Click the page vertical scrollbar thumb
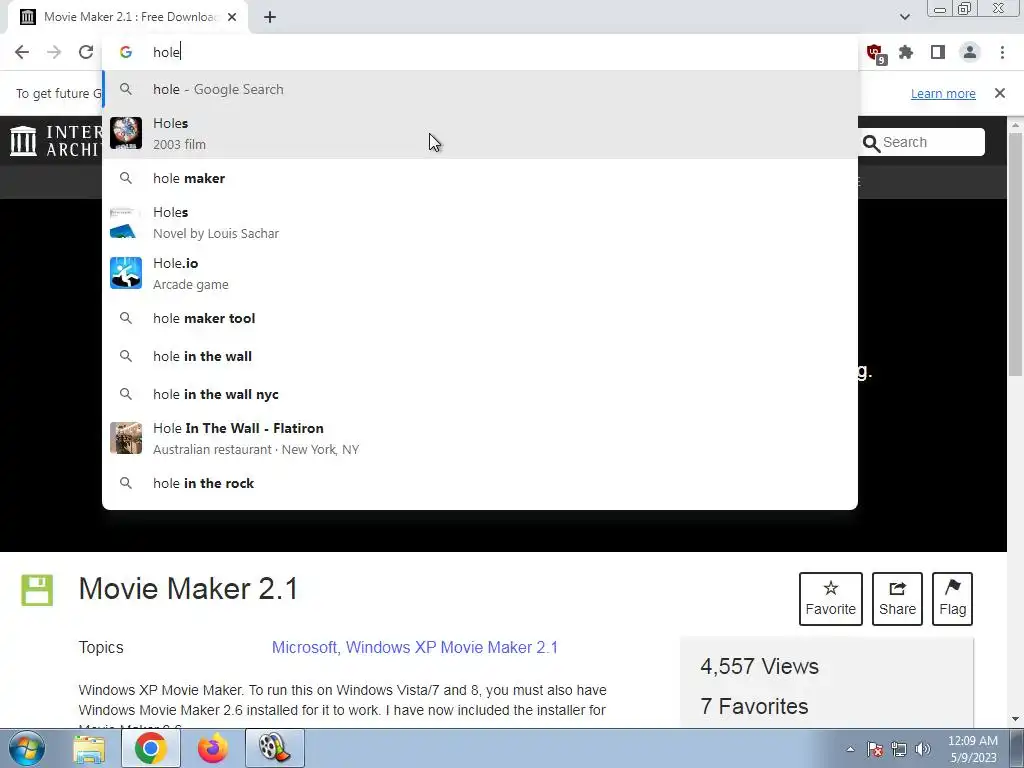 coord(1015,255)
